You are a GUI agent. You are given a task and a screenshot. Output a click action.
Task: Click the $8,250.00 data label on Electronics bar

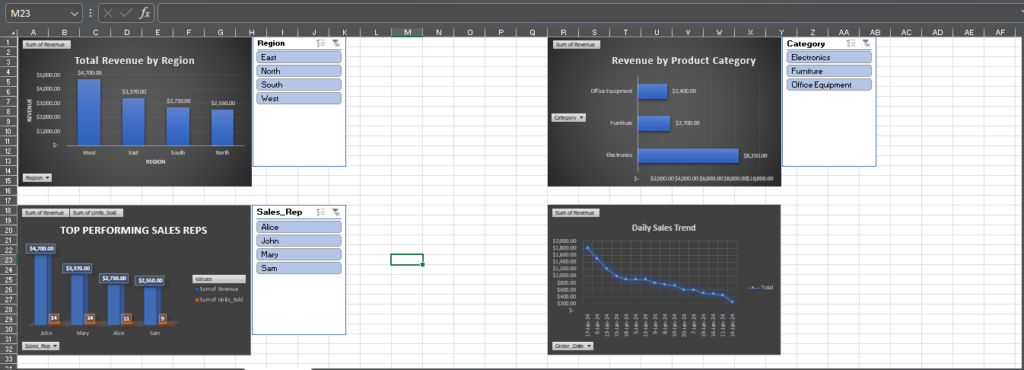(756, 156)
